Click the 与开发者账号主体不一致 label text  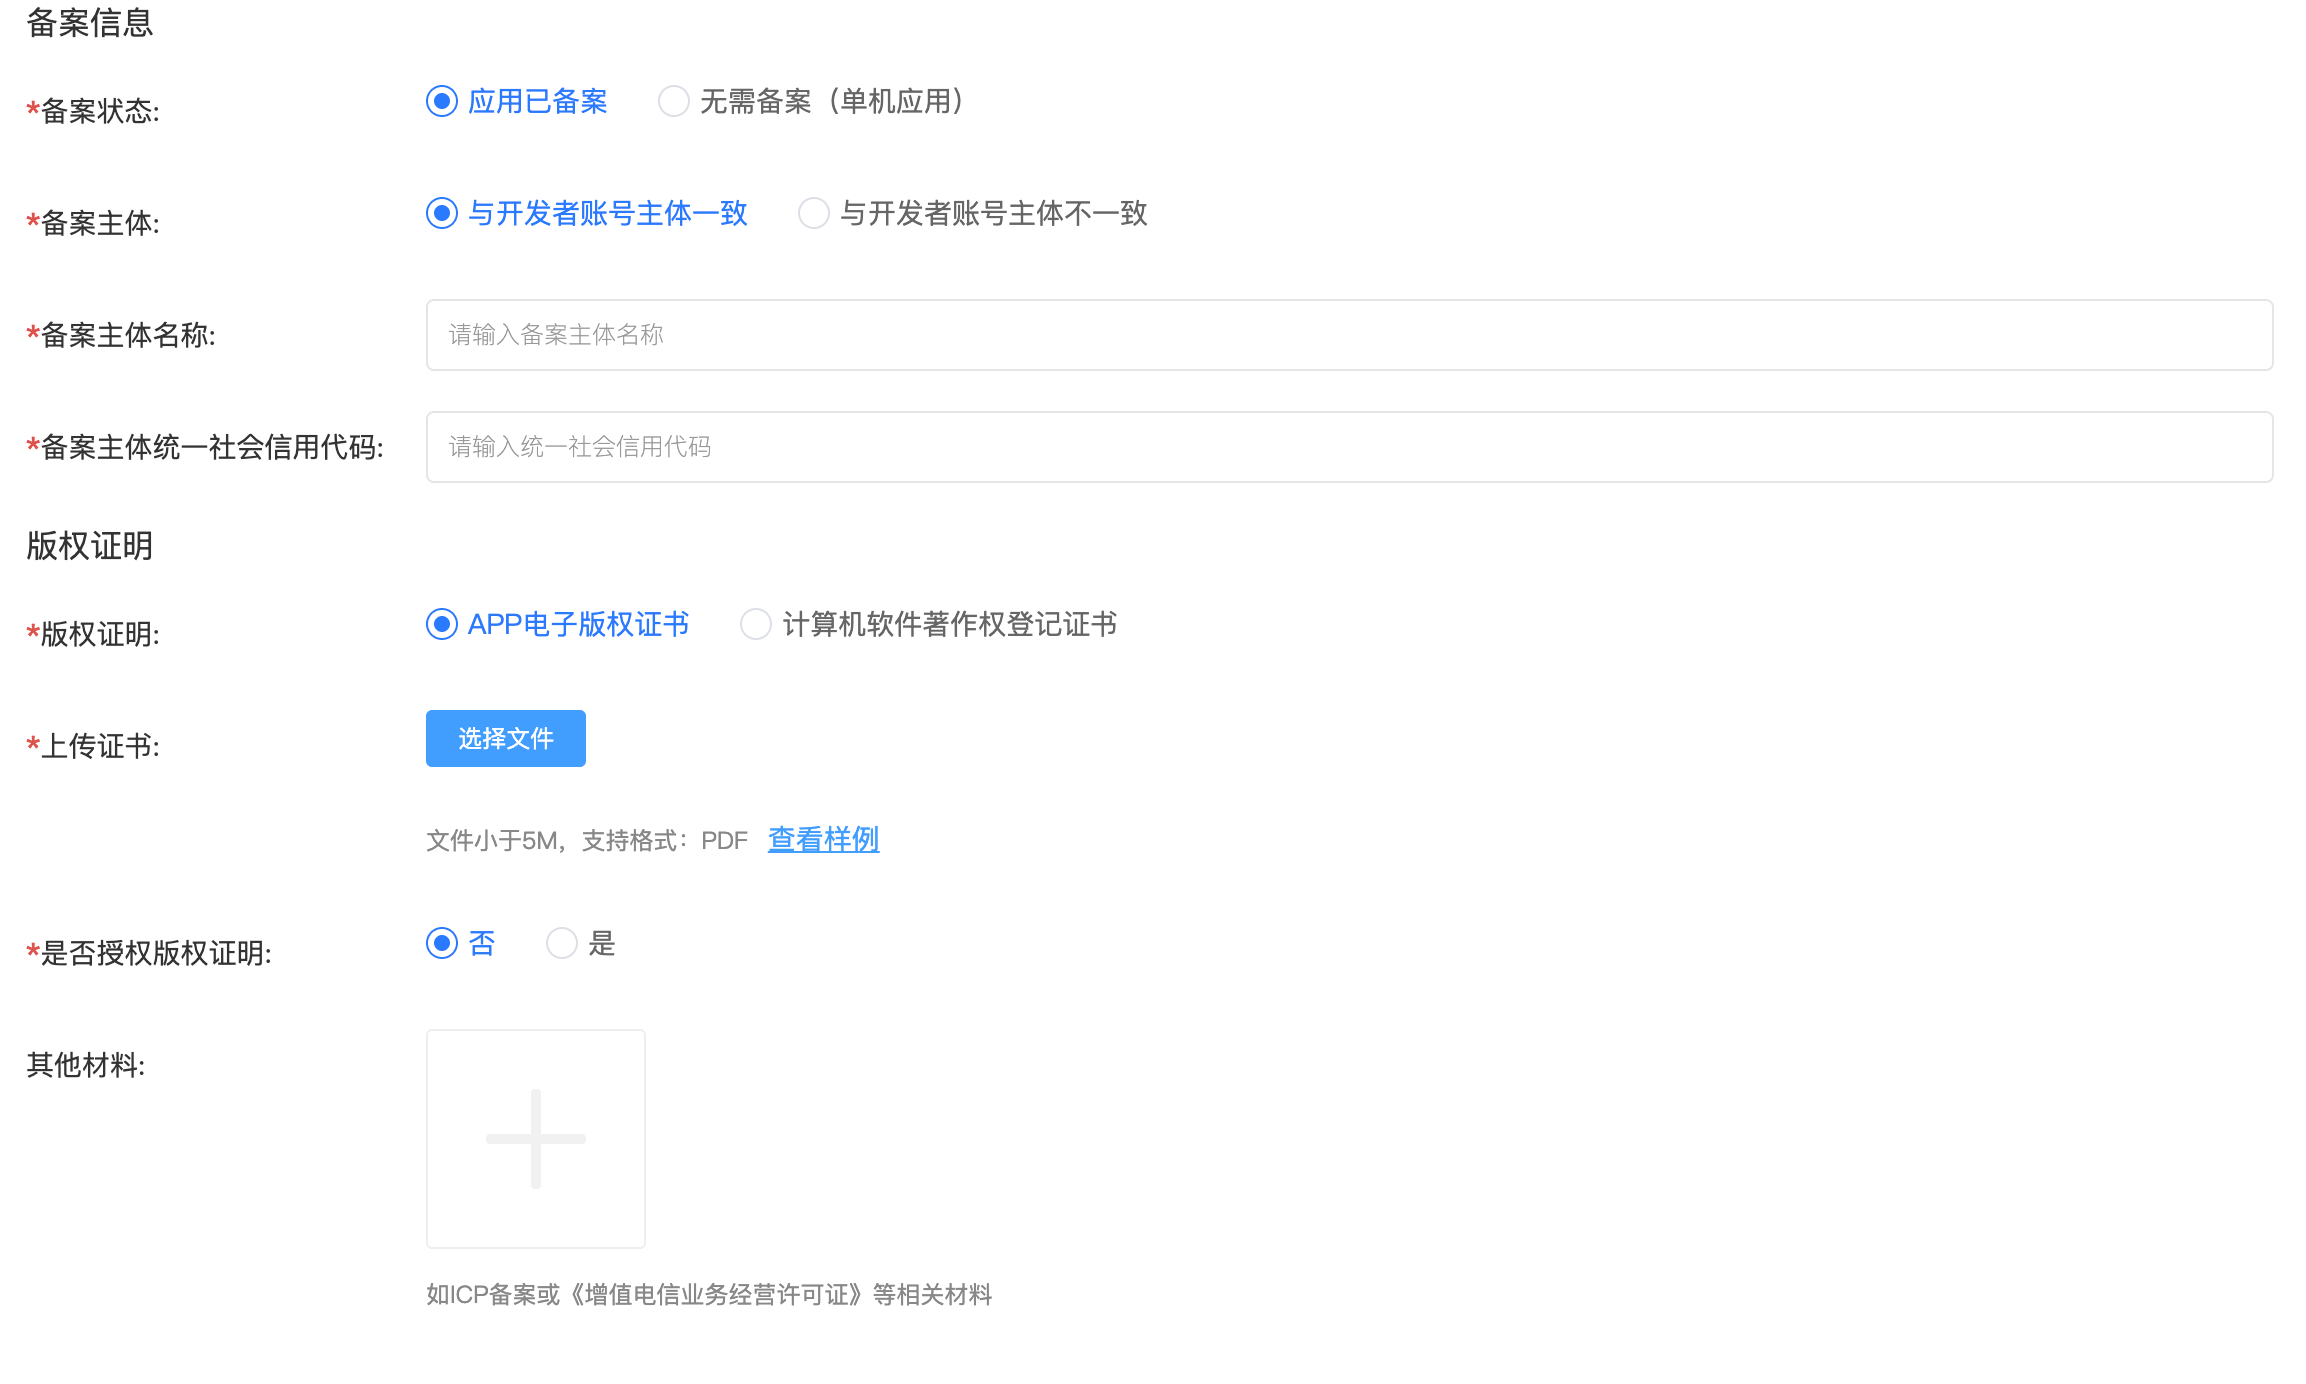(x=994, y=213)
